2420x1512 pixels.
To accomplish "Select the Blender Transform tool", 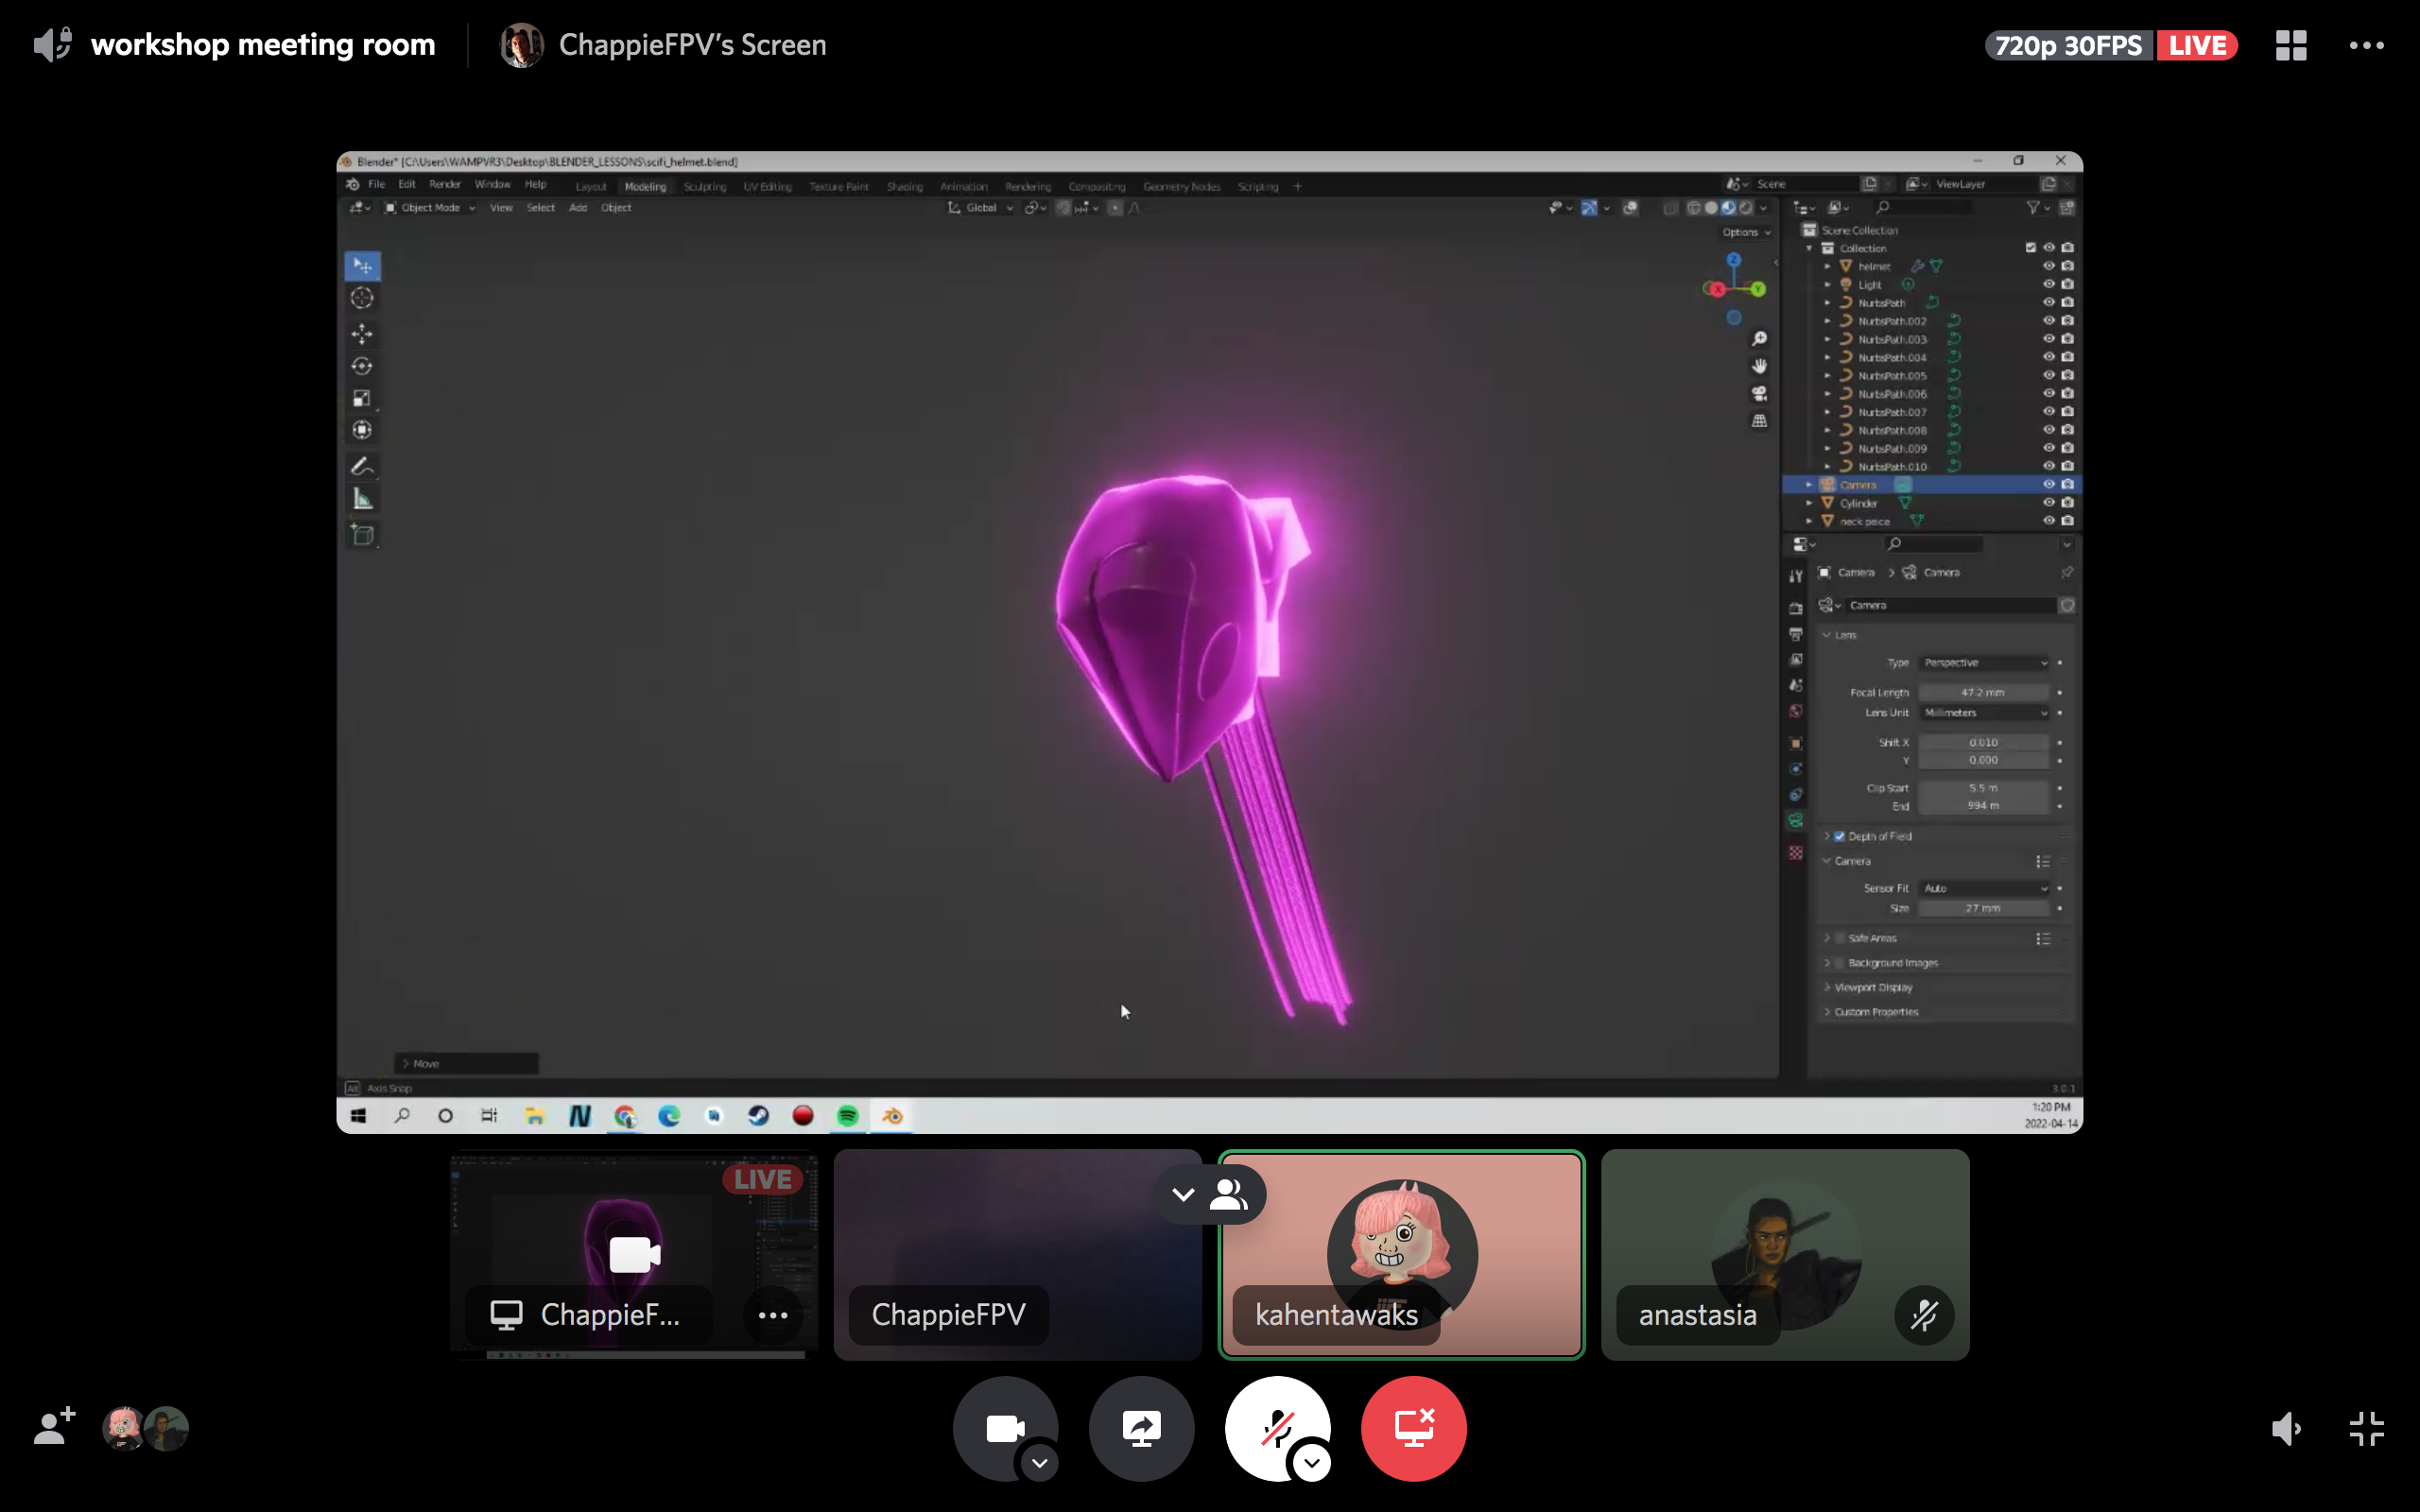I will tap(362, 430).
